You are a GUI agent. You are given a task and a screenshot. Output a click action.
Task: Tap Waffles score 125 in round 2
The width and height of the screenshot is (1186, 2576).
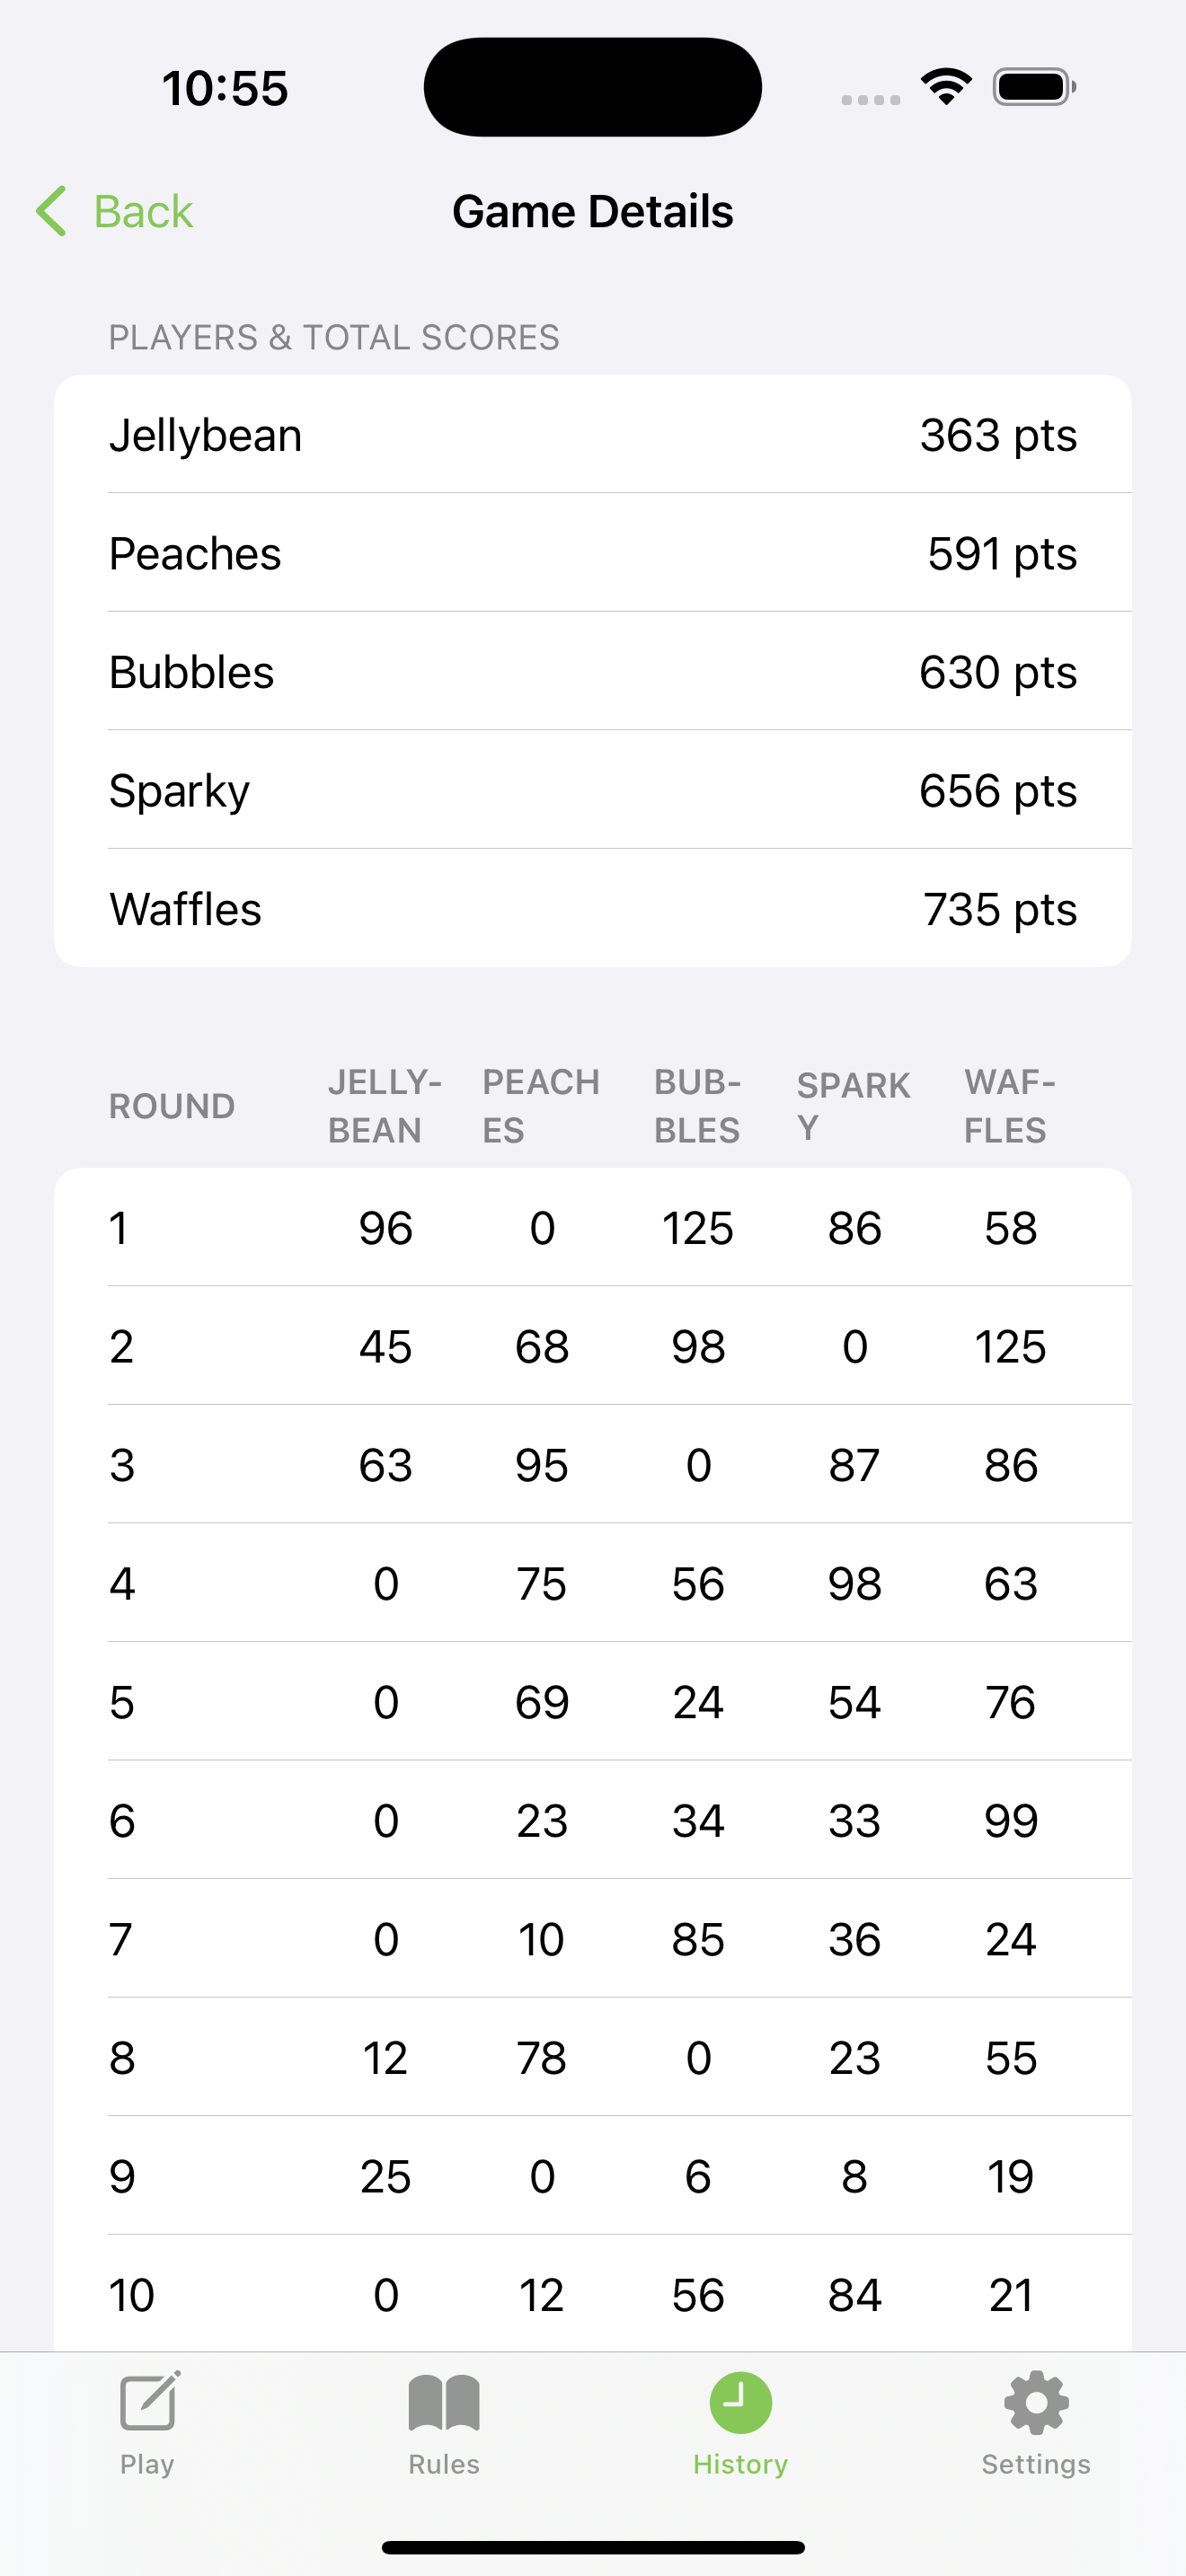pyautogui.click(x=1010, y=1346)
